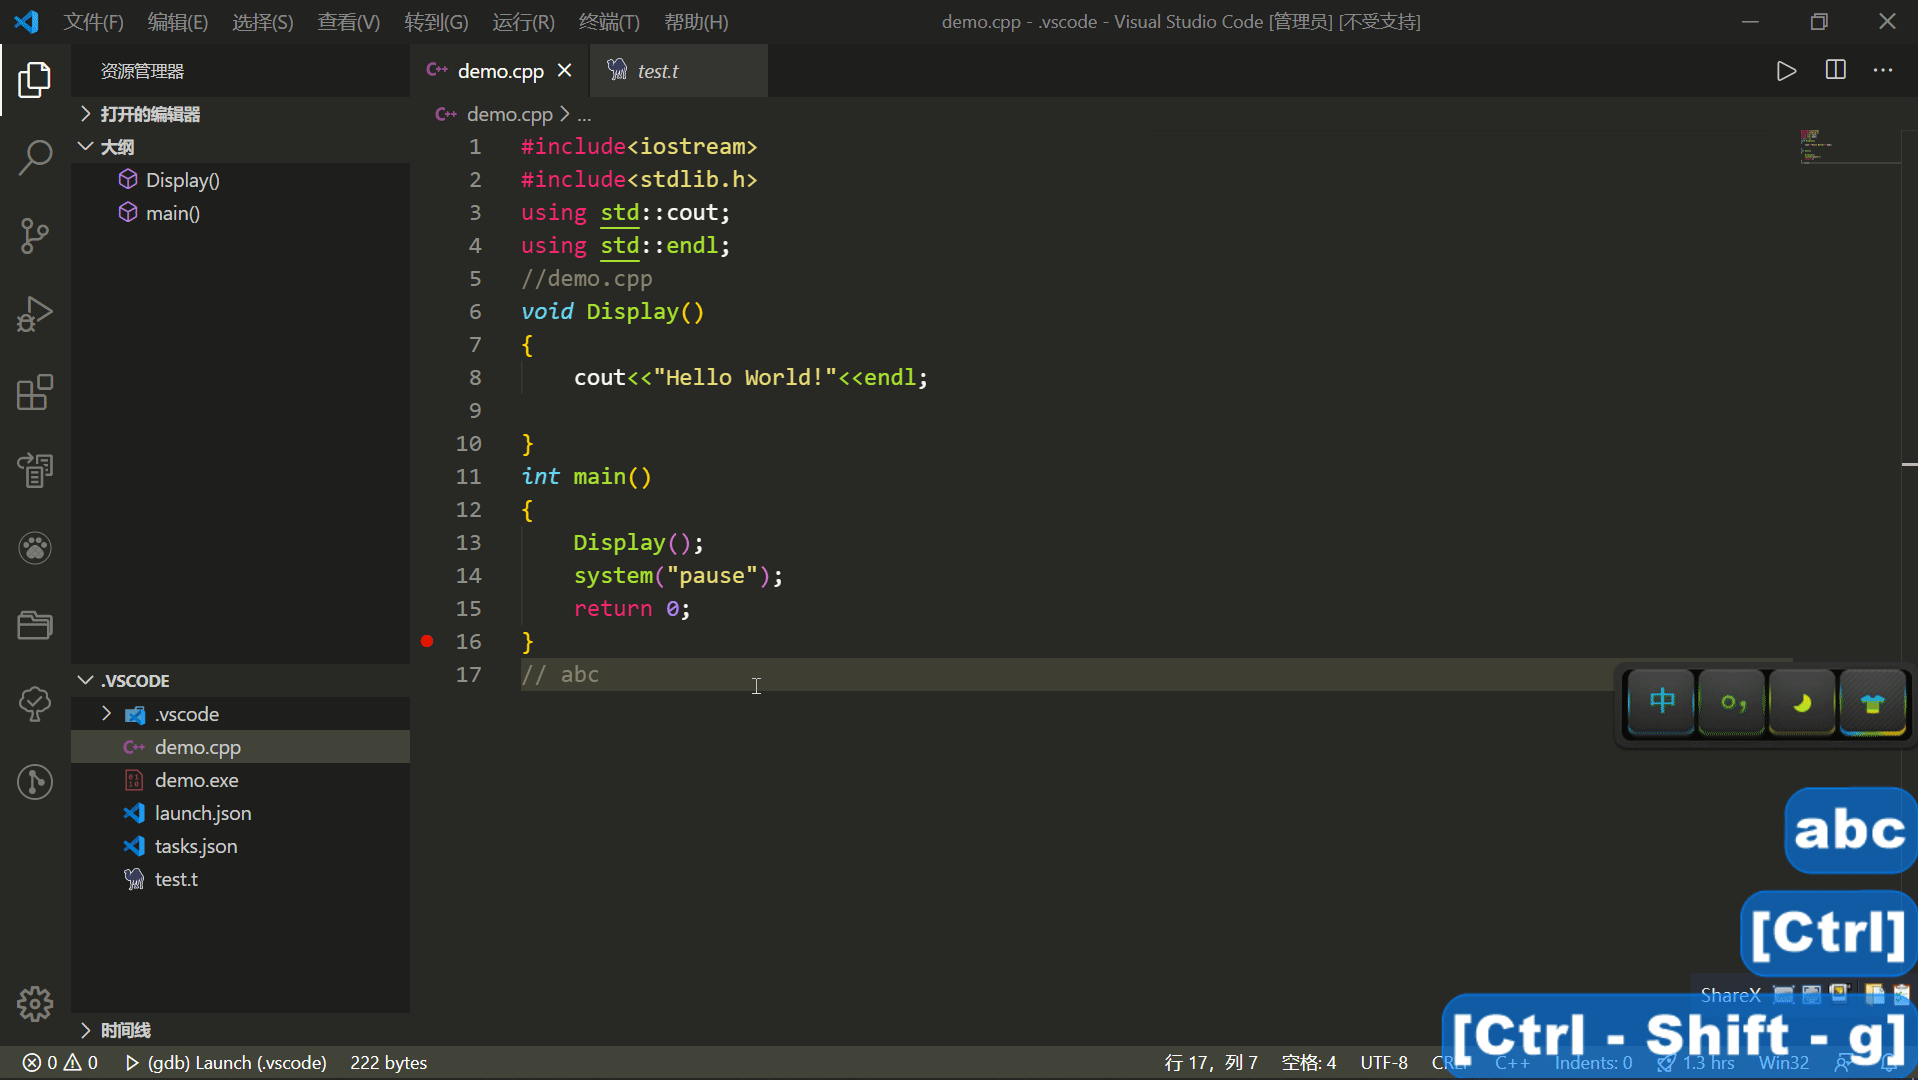The image size is (1918, 1080).
Task: Toggle the breakpoint on line 16
Action: pos(427,641)
